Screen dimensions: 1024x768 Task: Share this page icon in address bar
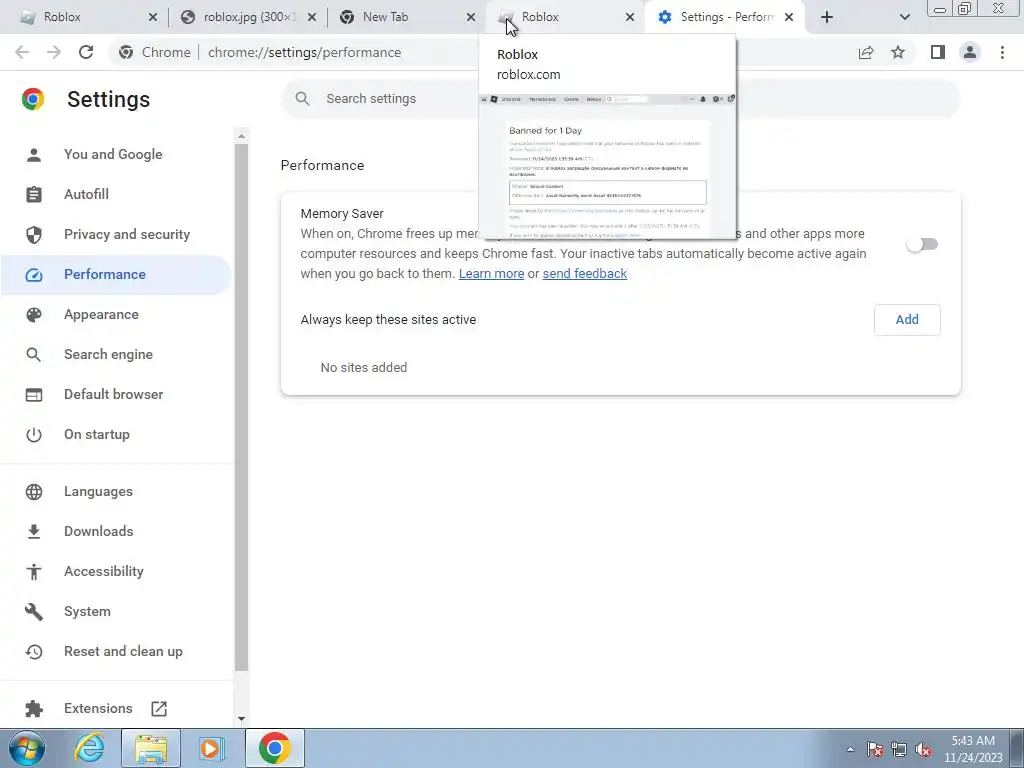pos(866,52)
